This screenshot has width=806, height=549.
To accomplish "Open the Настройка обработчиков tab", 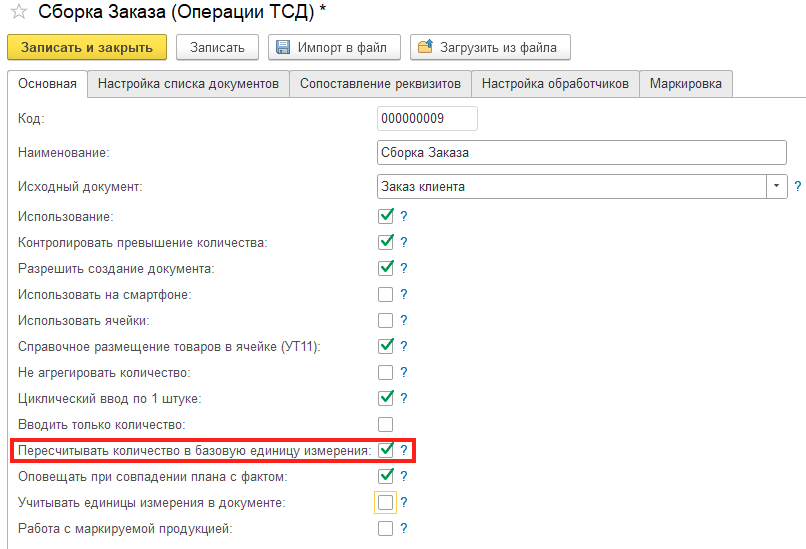I will pyautogui.click(x=555, y=84).
